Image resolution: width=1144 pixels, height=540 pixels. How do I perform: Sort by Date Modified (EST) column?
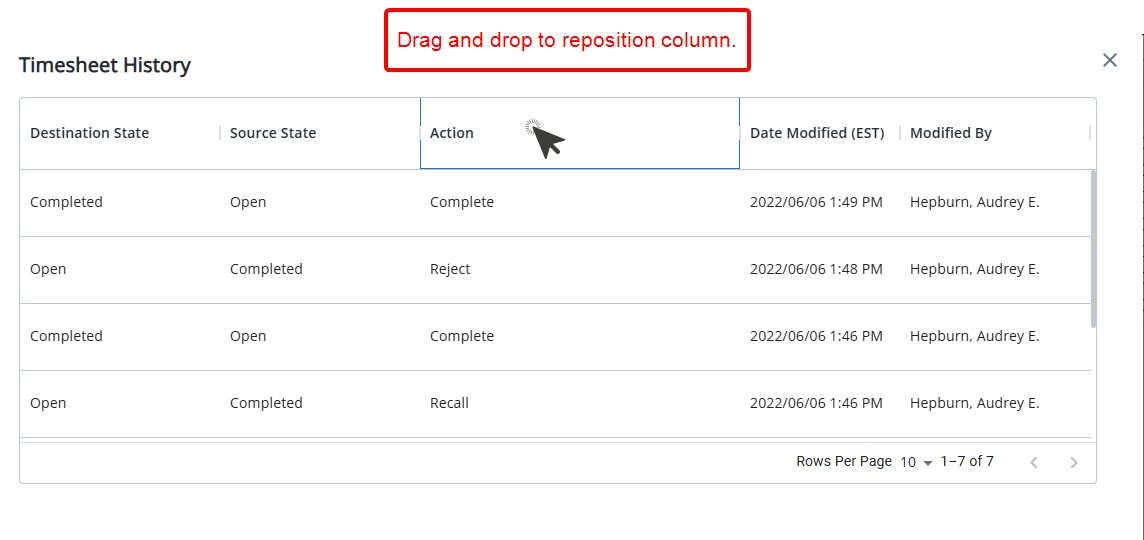coord(820,133)
